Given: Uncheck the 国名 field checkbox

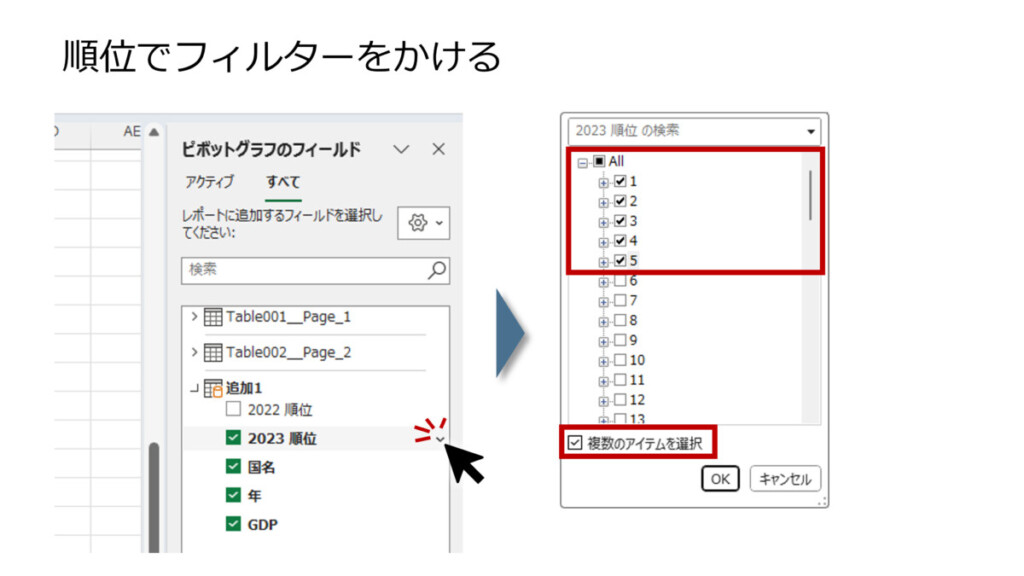Looking at the screenshot, I should click(x=233, y=467).
